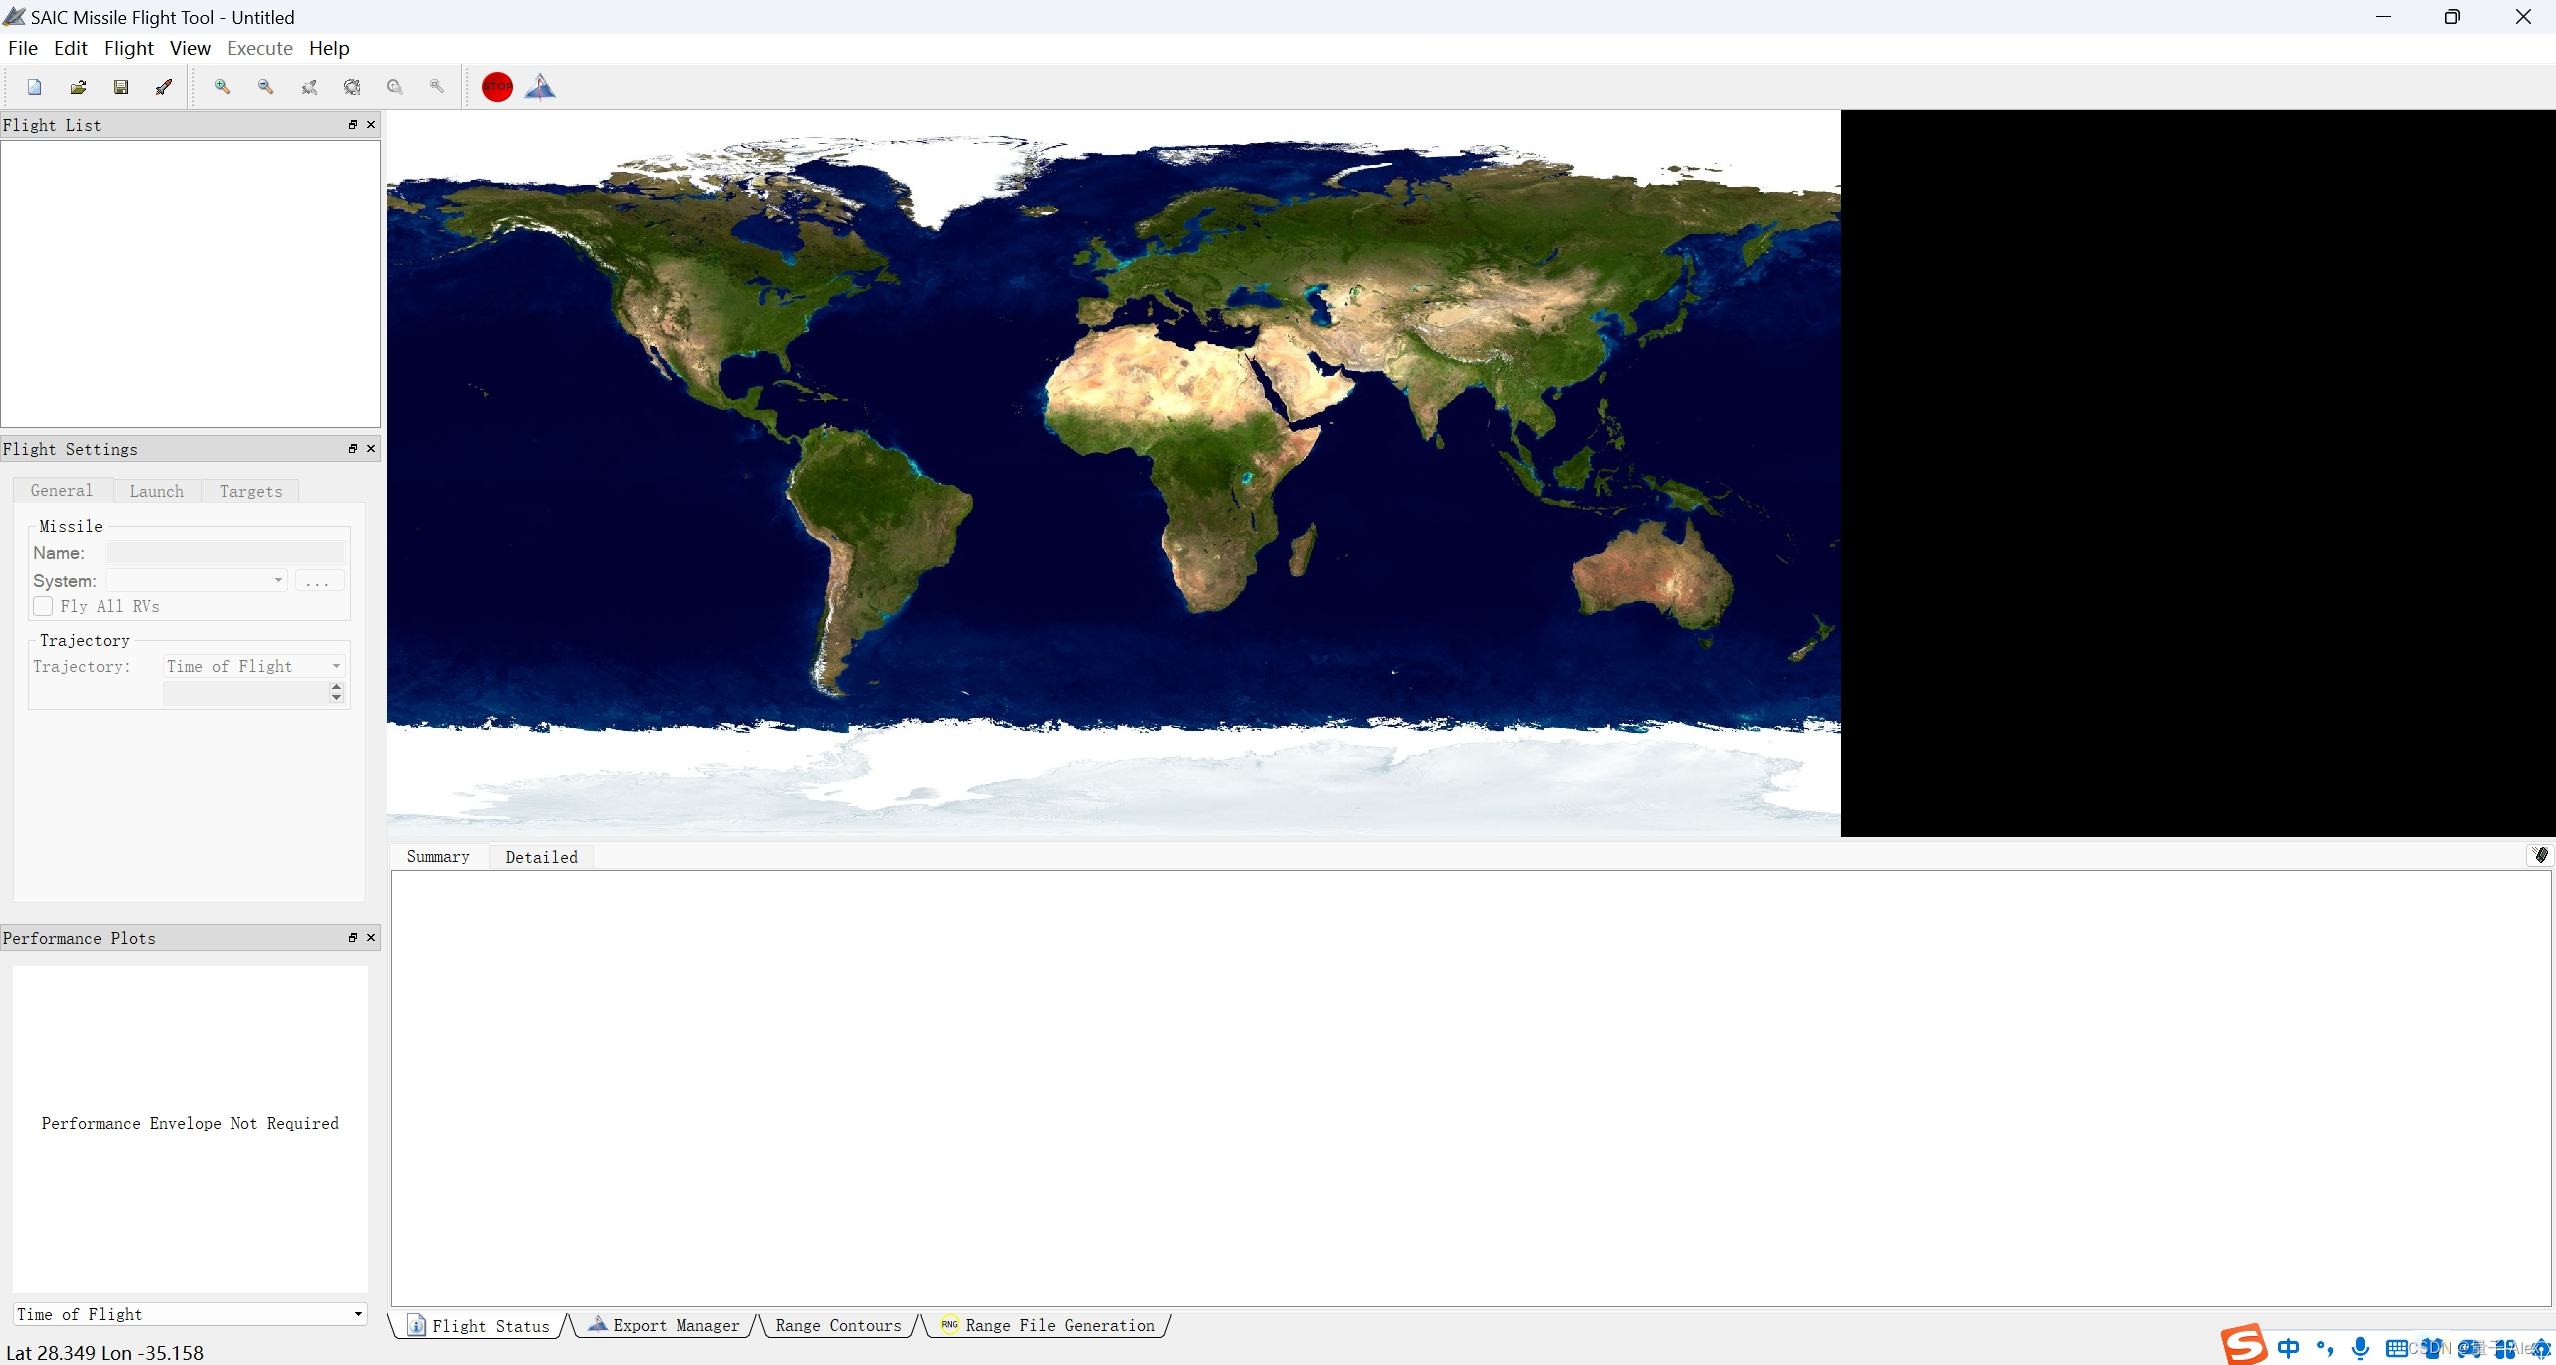
Task: Click the red Record/Stop button
Action: pos(495,86)
